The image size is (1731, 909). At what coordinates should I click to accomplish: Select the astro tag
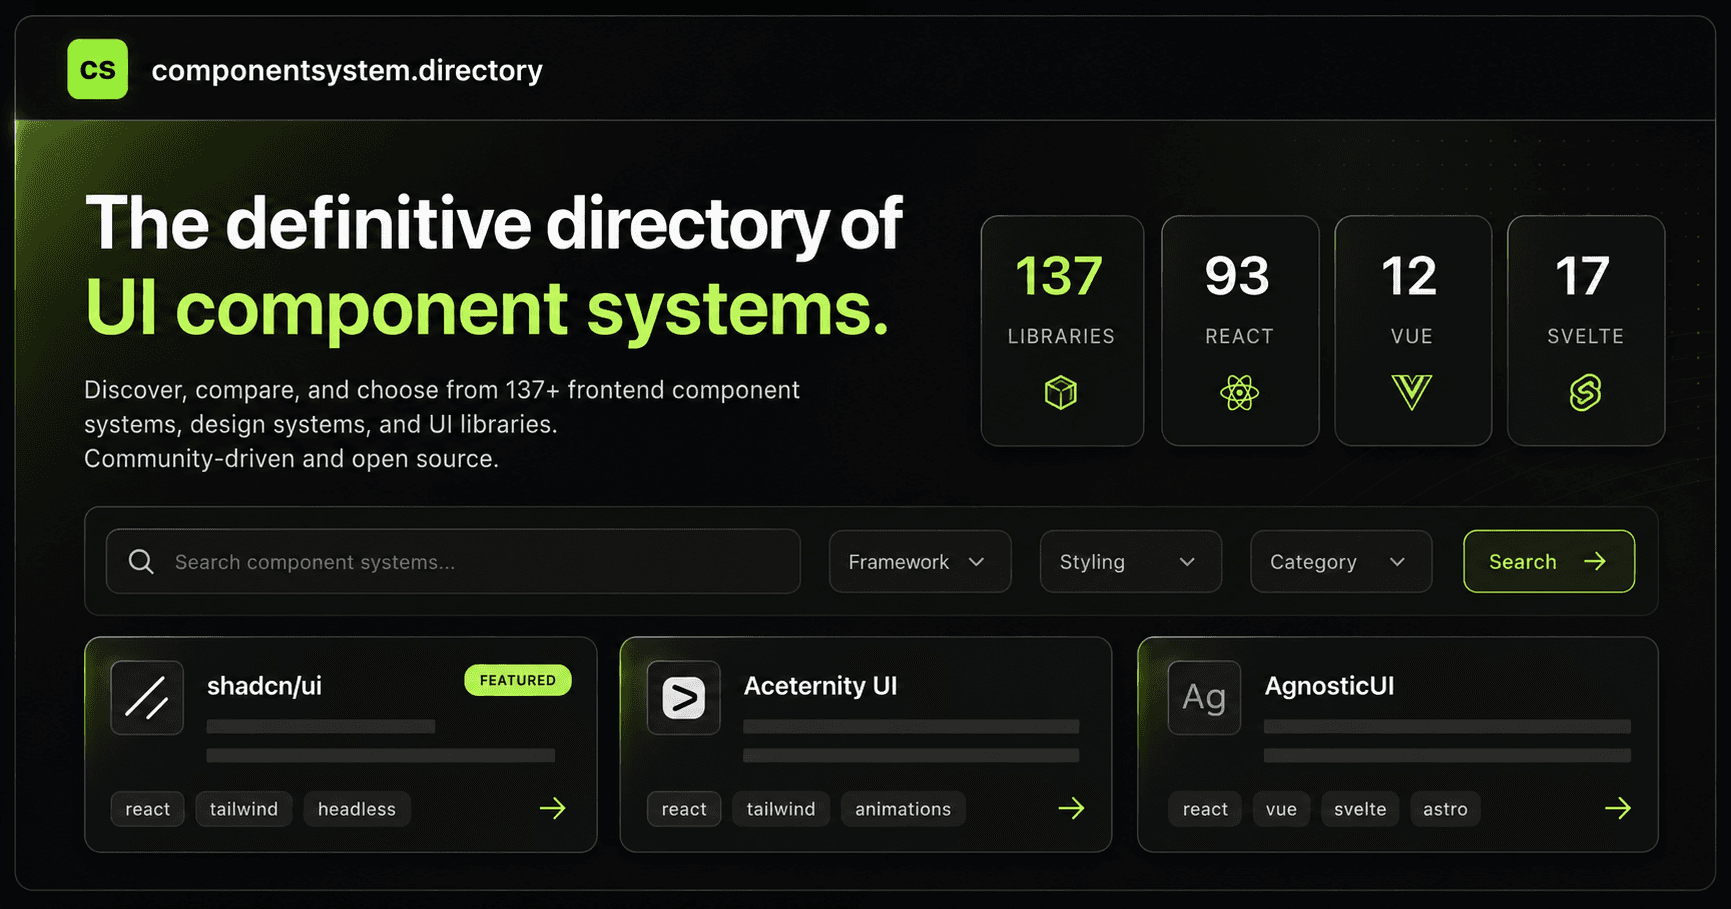click(1445, 809)
